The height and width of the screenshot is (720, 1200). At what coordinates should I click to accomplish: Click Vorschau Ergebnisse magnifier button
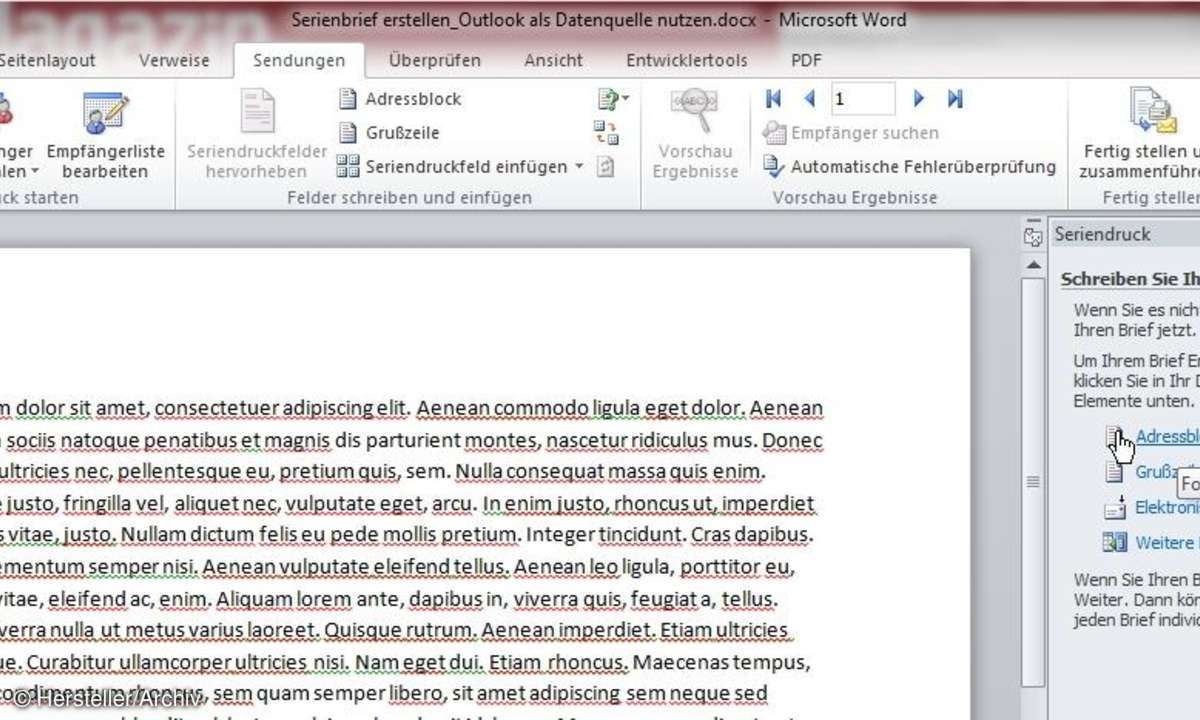(695, 136)
